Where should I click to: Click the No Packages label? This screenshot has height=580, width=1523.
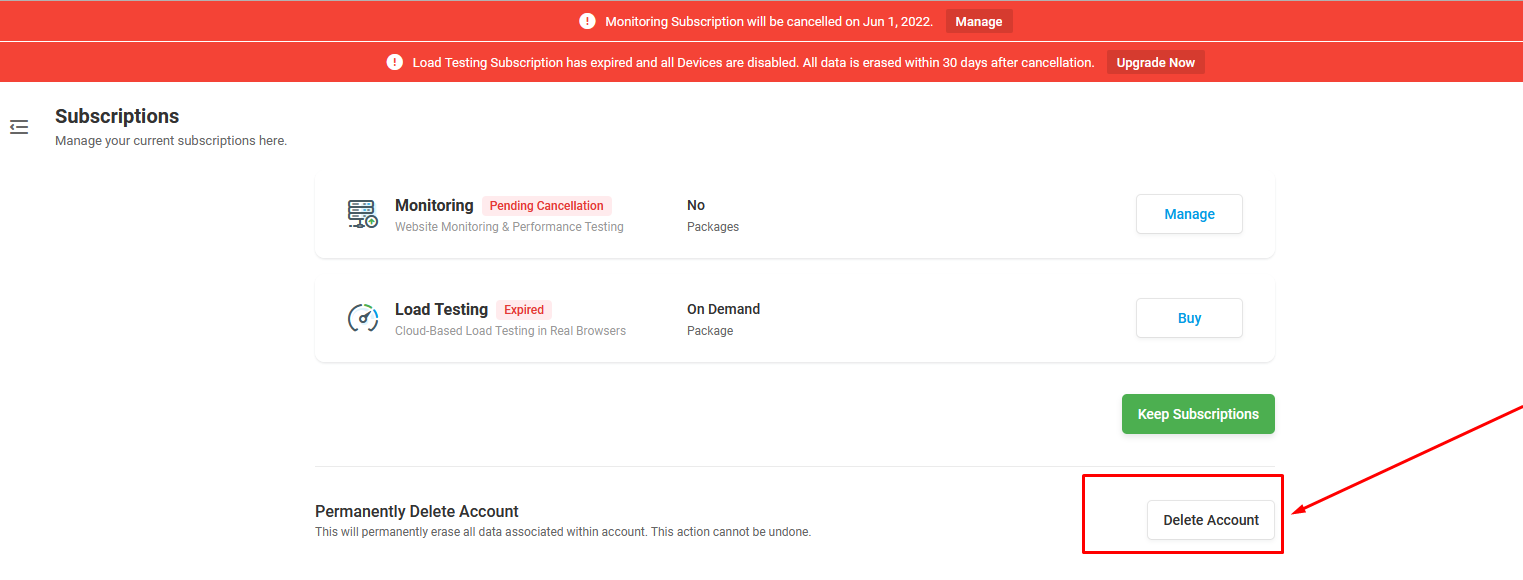tap(713, 215)
